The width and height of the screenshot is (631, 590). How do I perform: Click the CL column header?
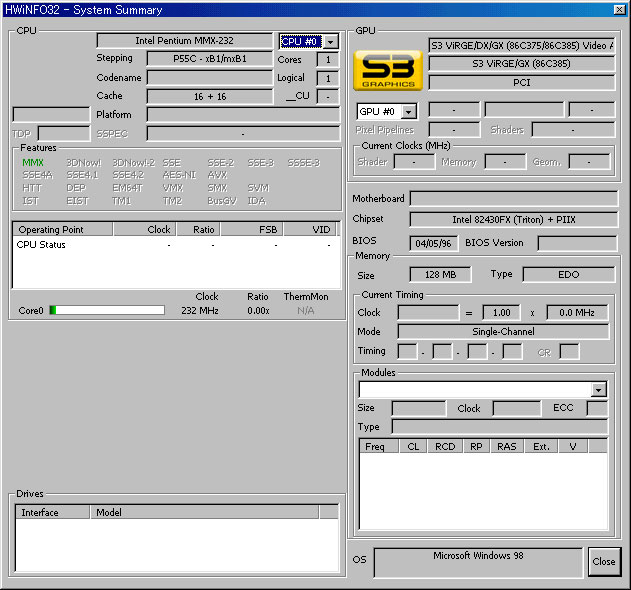[413, 446]
